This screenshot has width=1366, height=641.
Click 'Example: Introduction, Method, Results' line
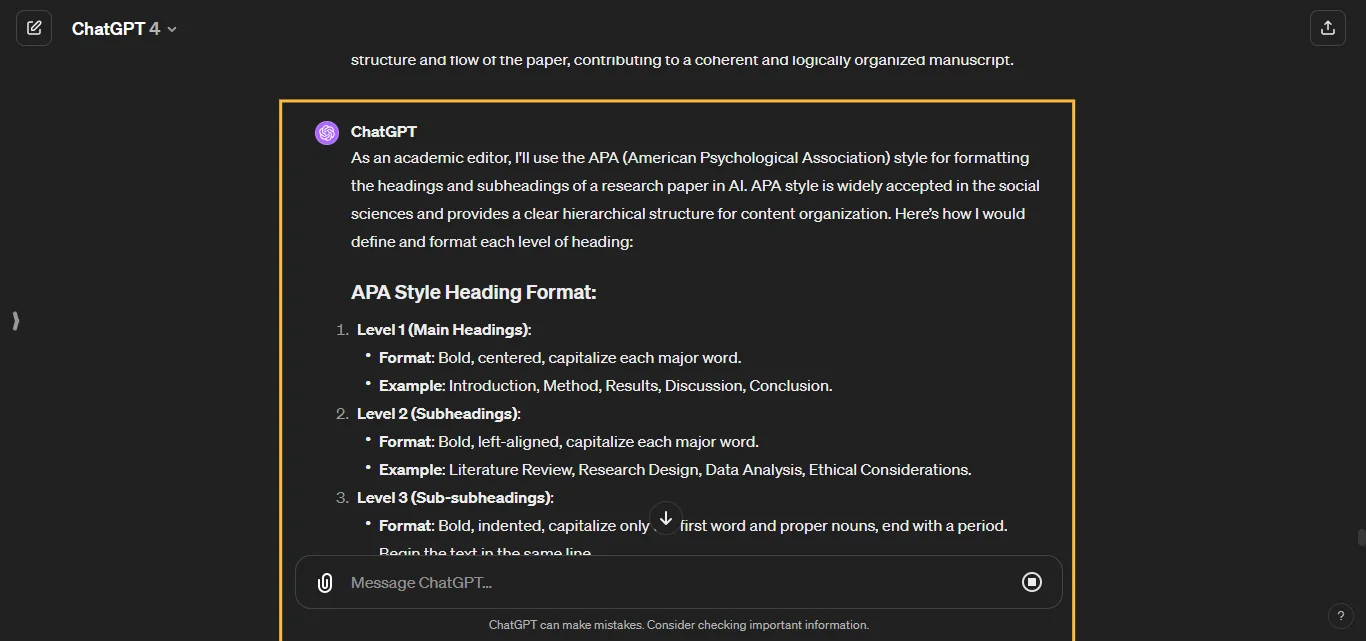pos(605,386)
